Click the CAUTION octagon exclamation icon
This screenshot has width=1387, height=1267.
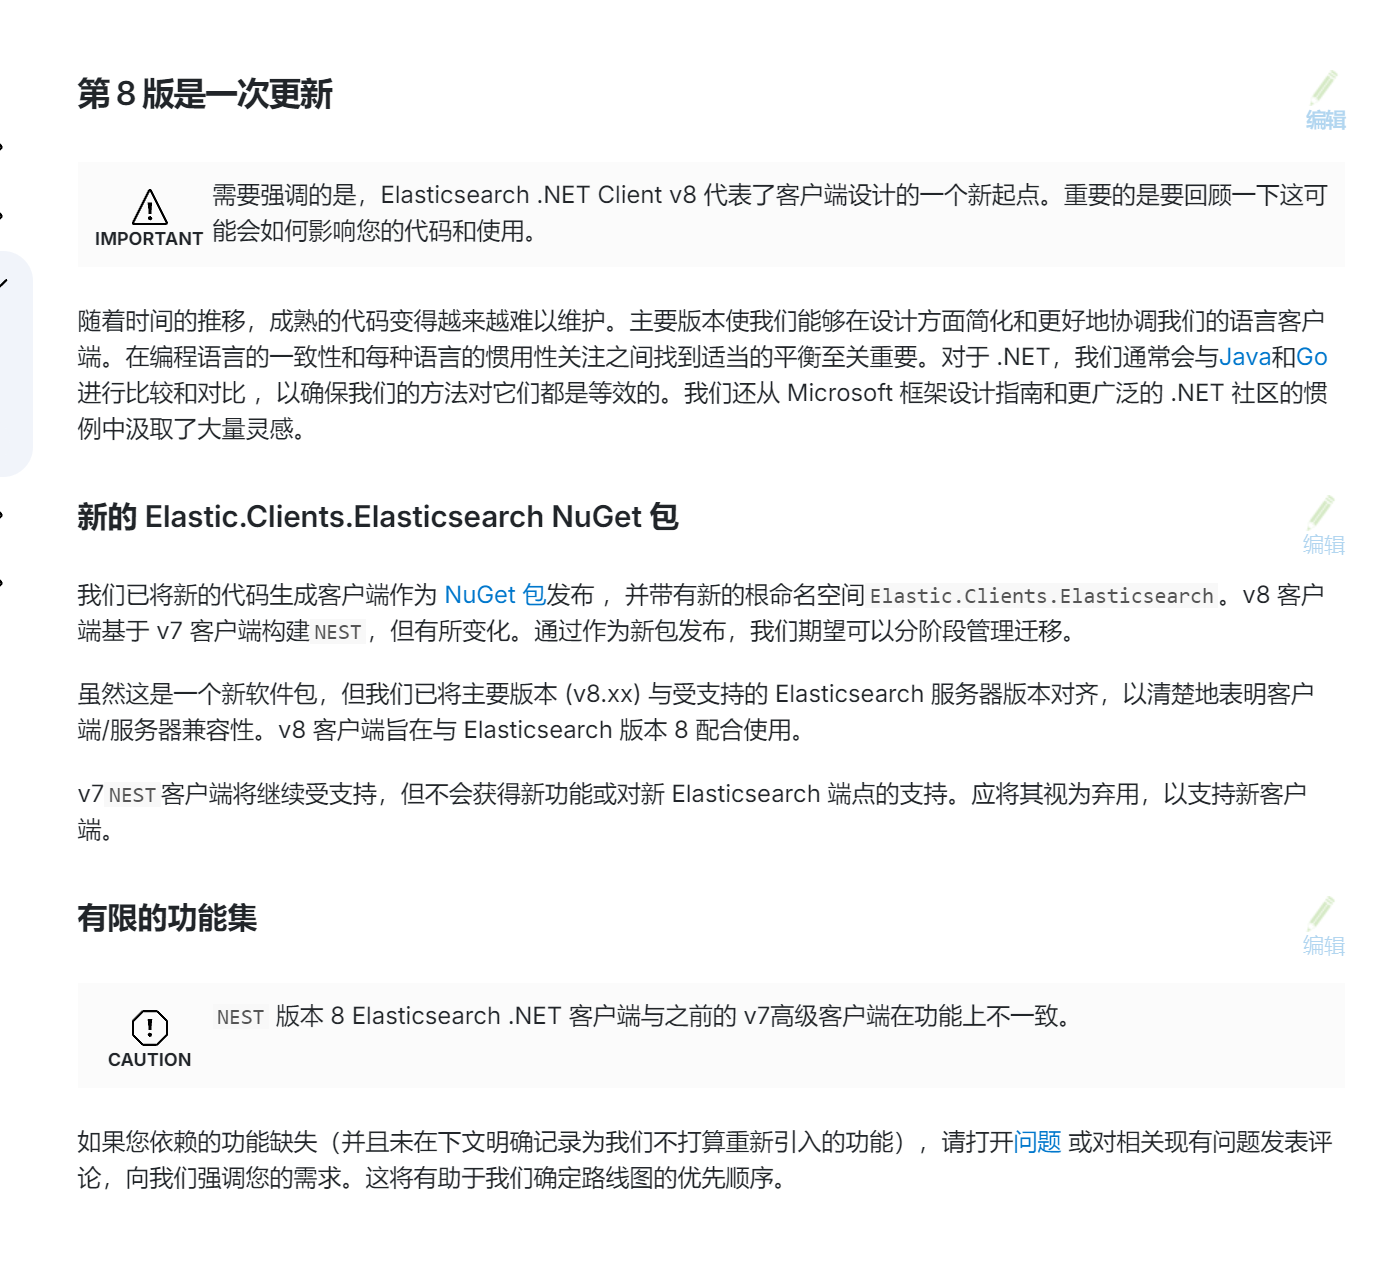[x=150, y=1027]
